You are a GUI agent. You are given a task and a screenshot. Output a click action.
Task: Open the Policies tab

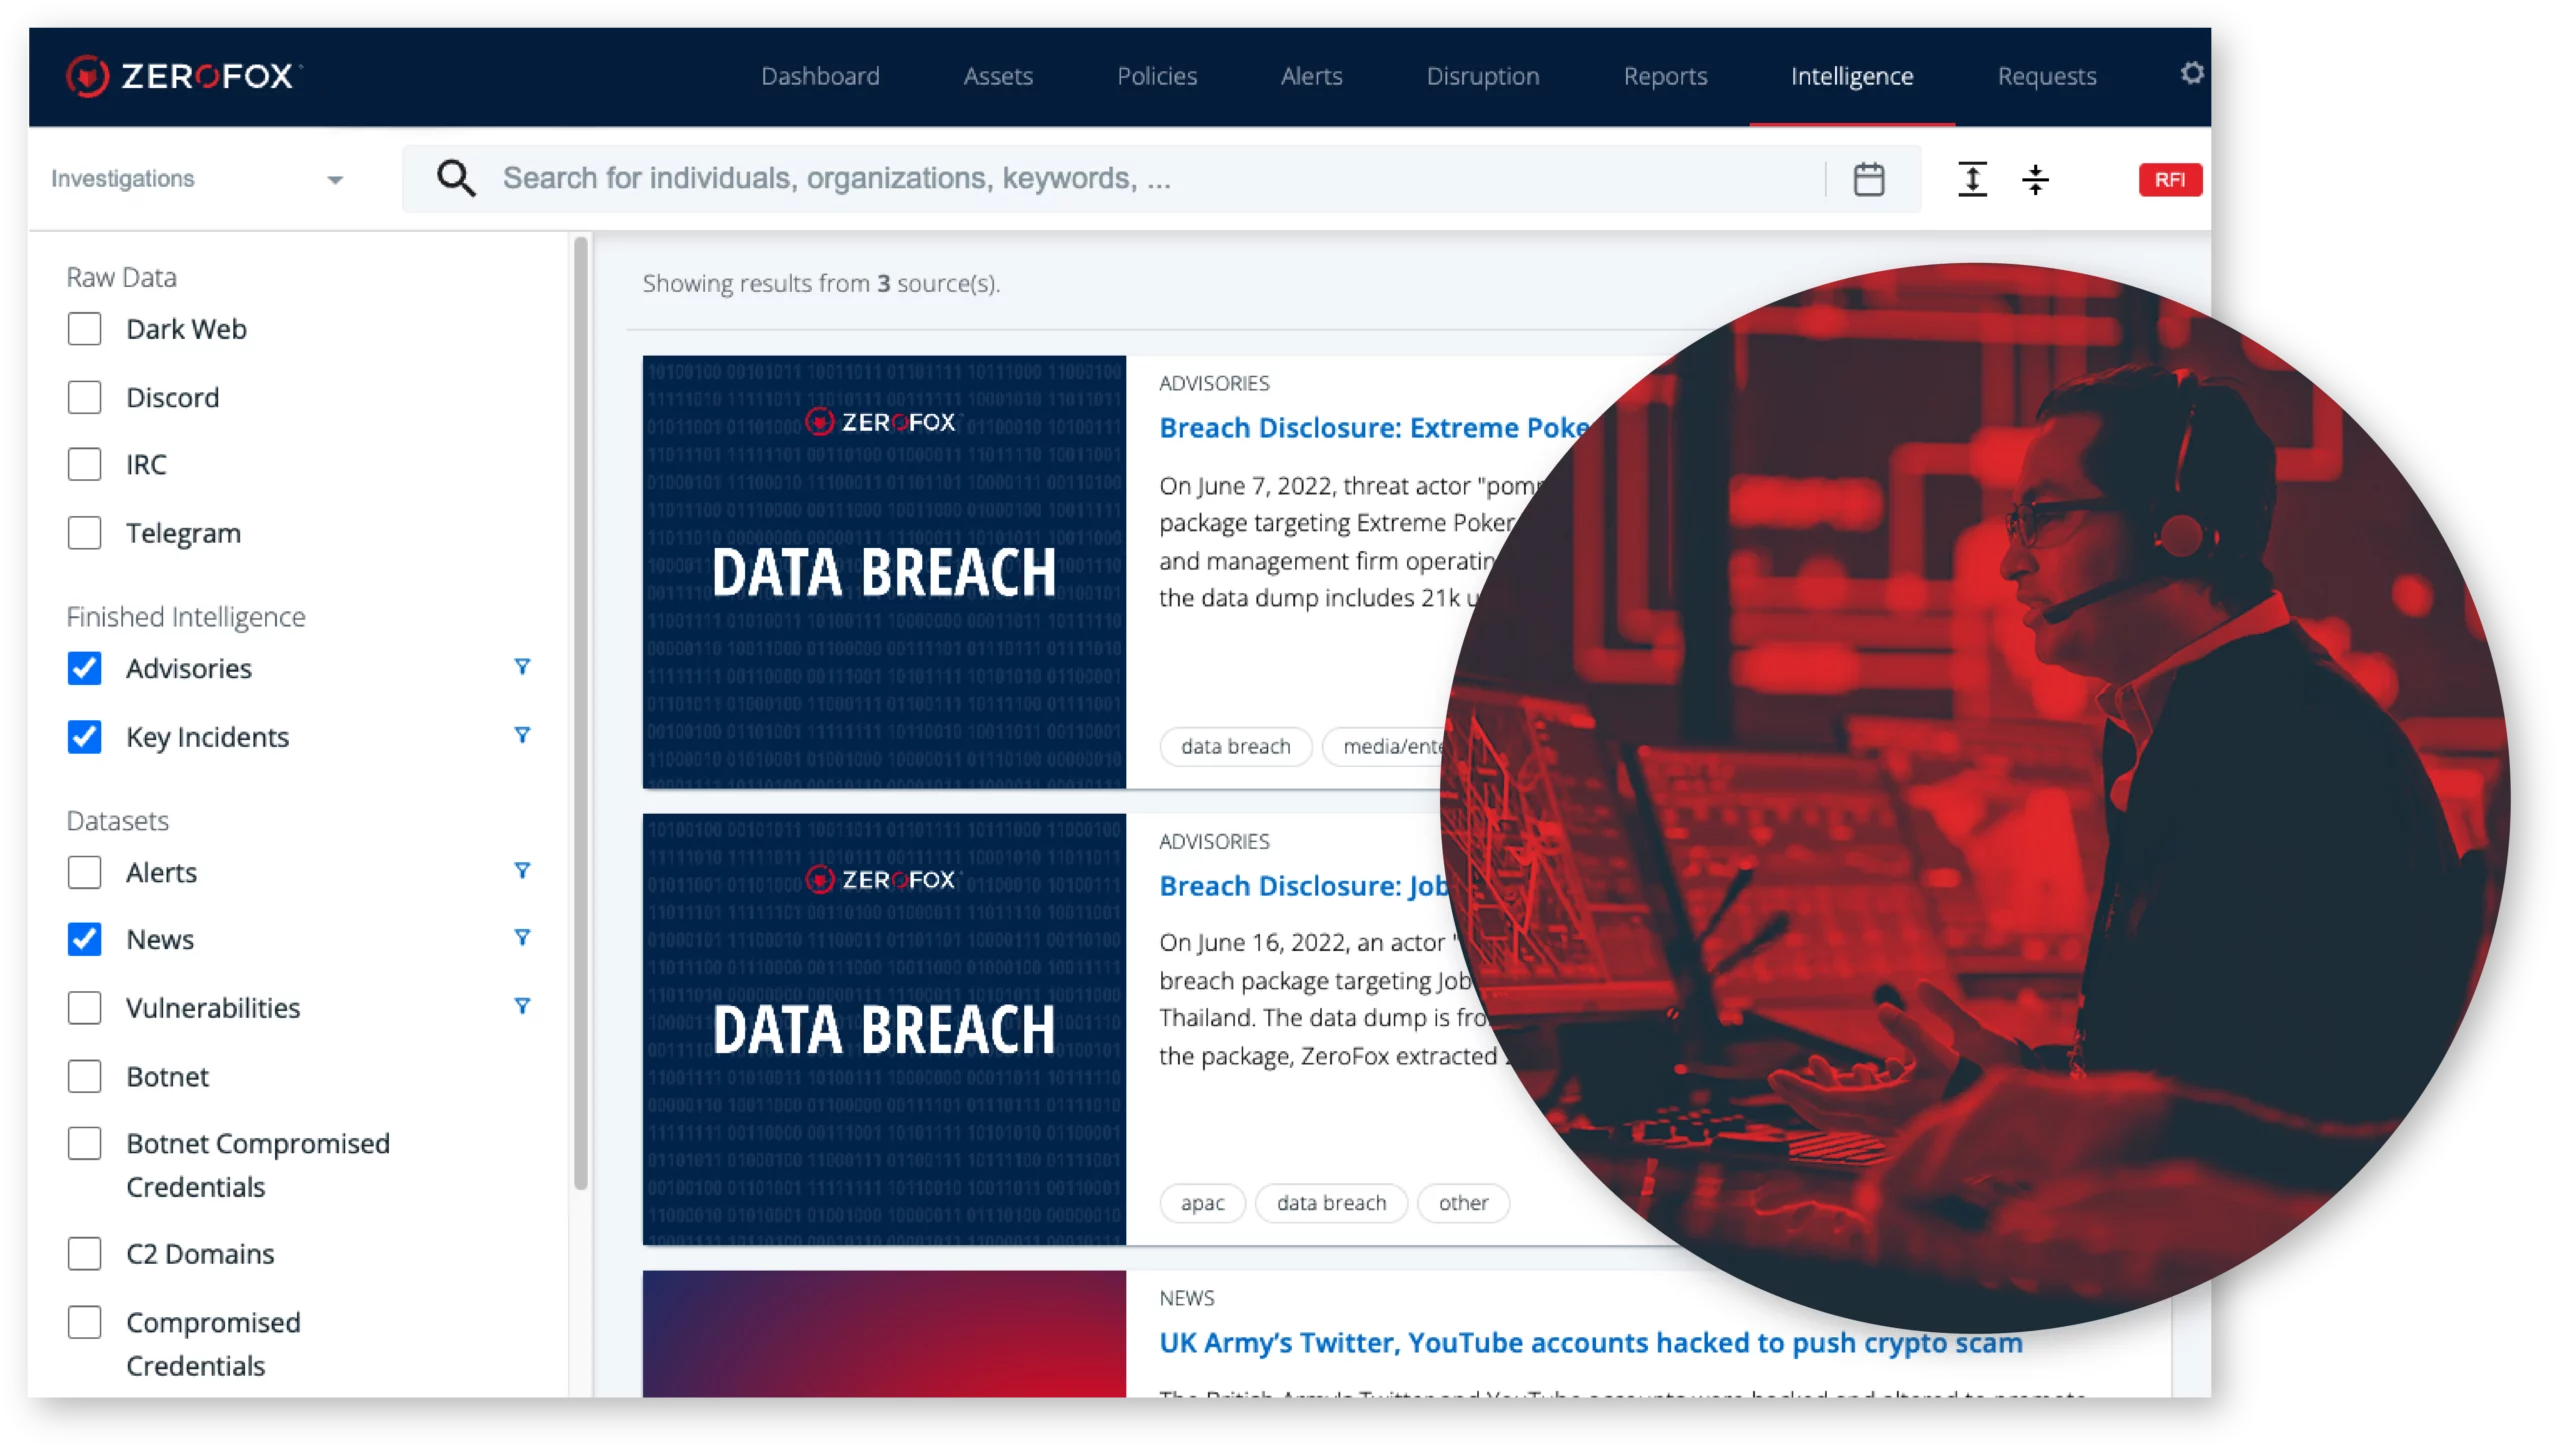tap(1157, 76)
